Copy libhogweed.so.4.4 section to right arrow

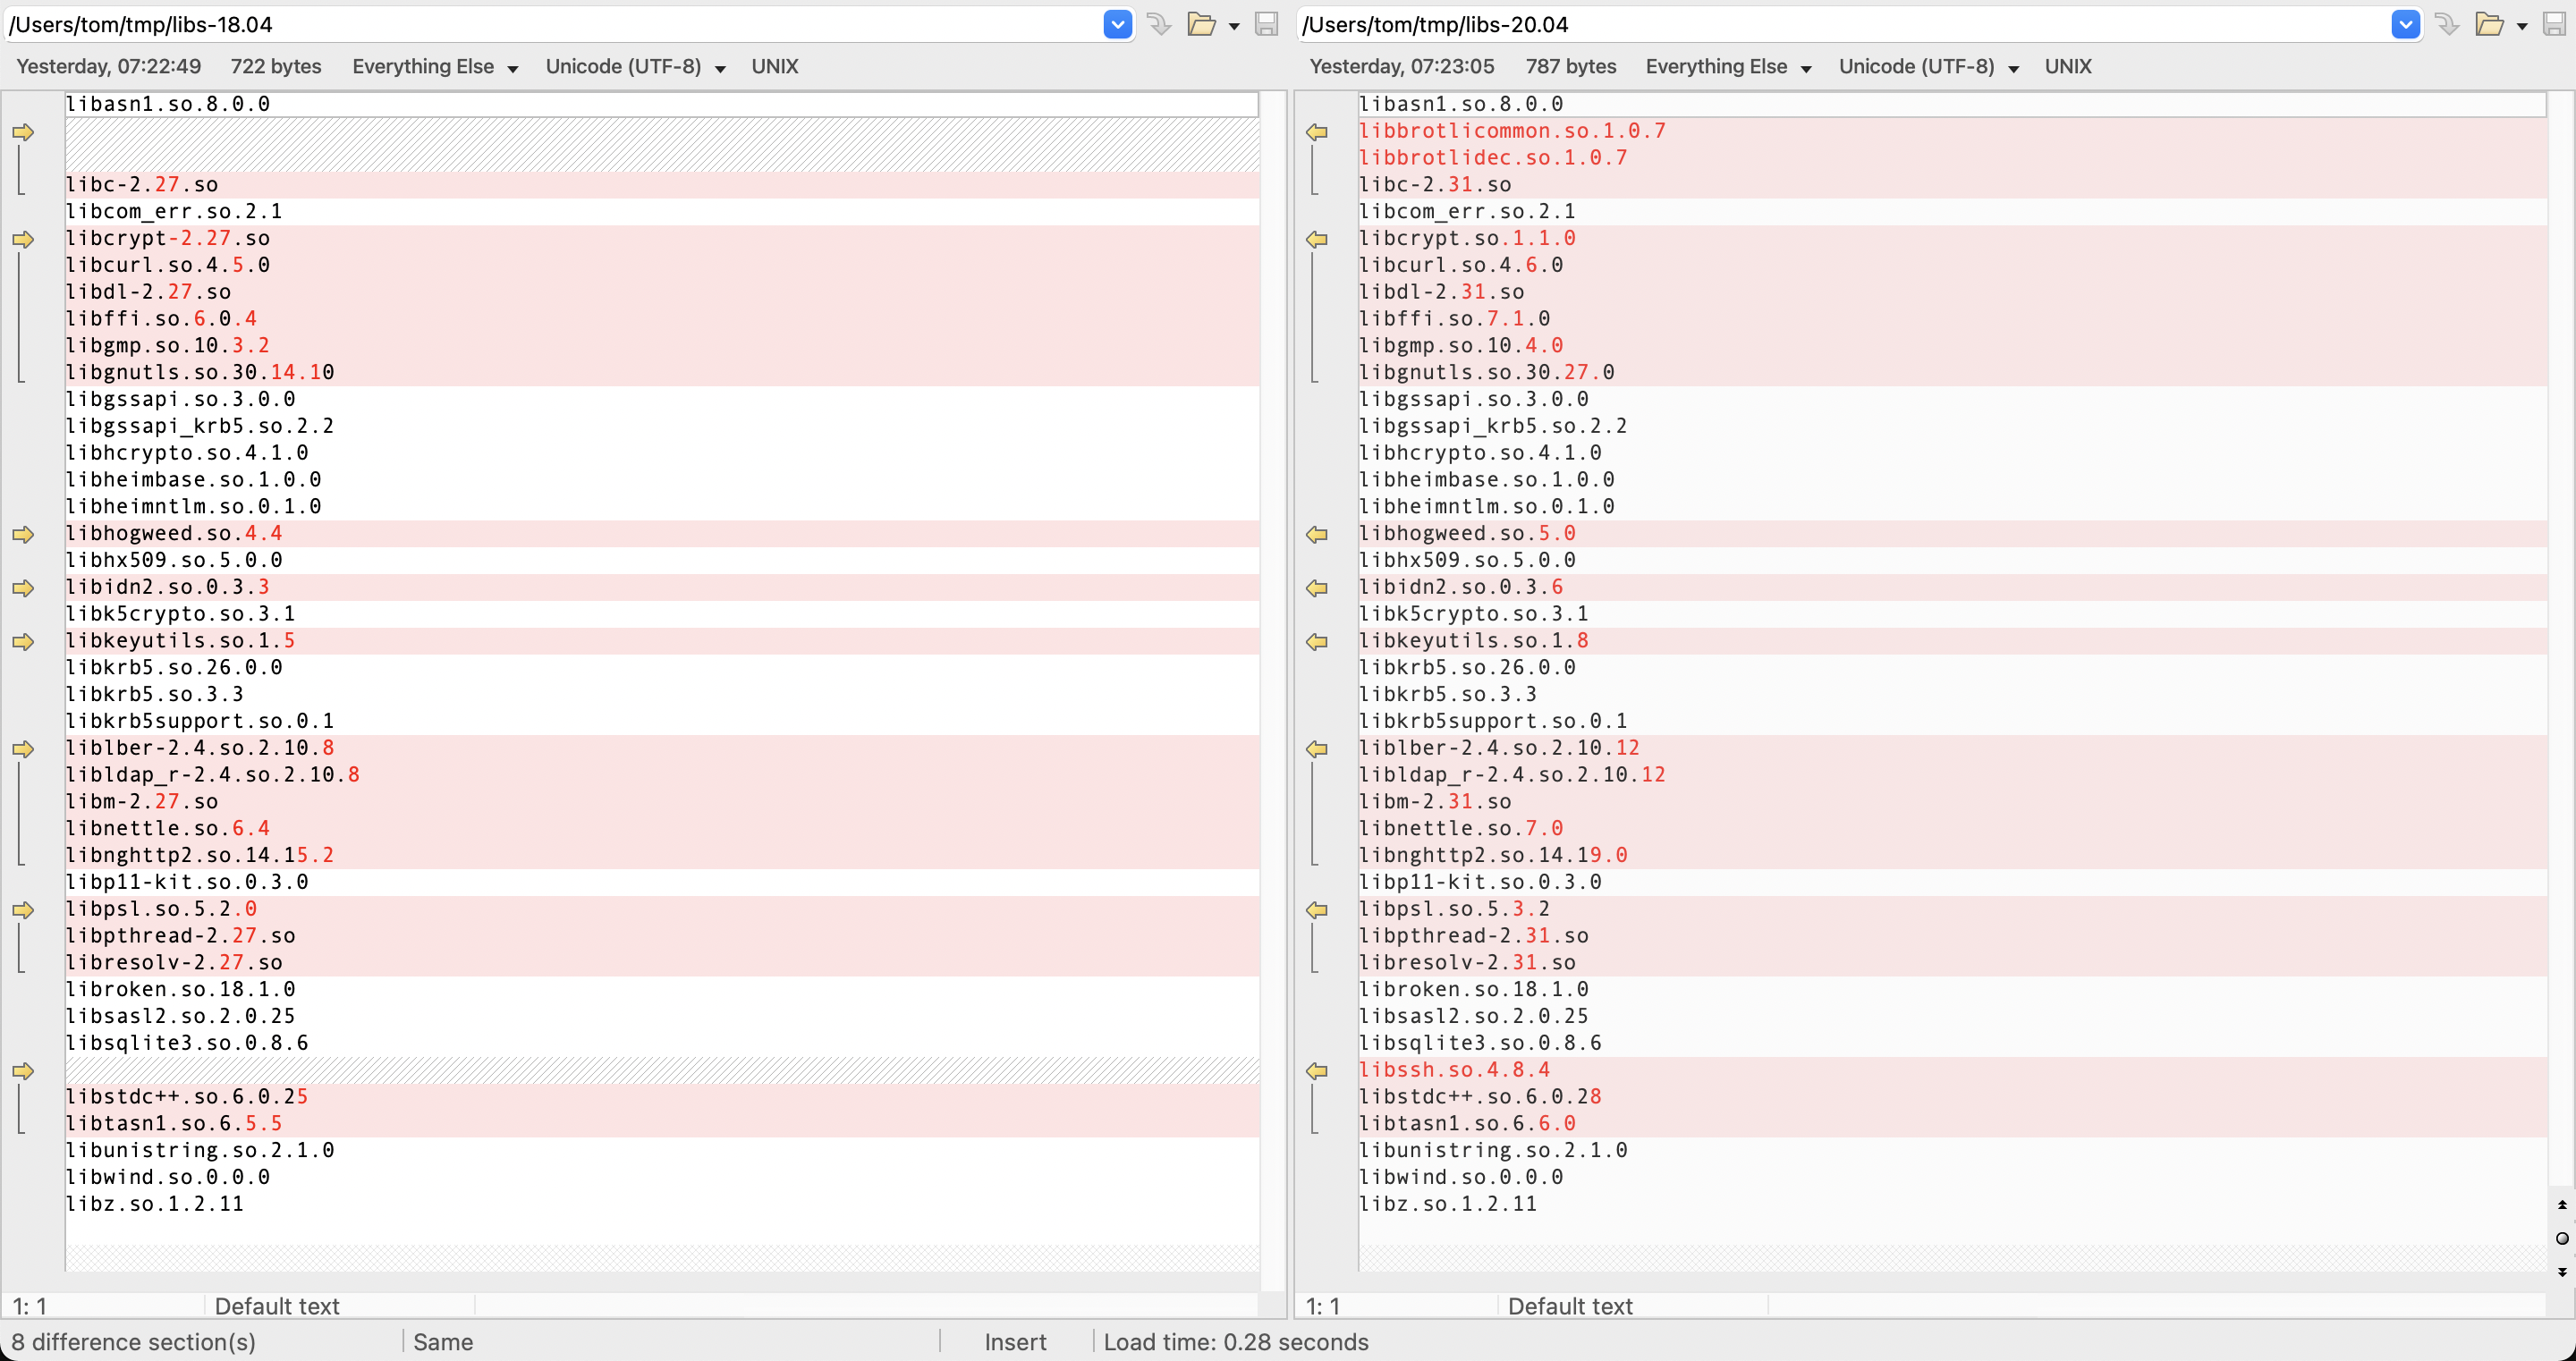[x=23, y=535]
